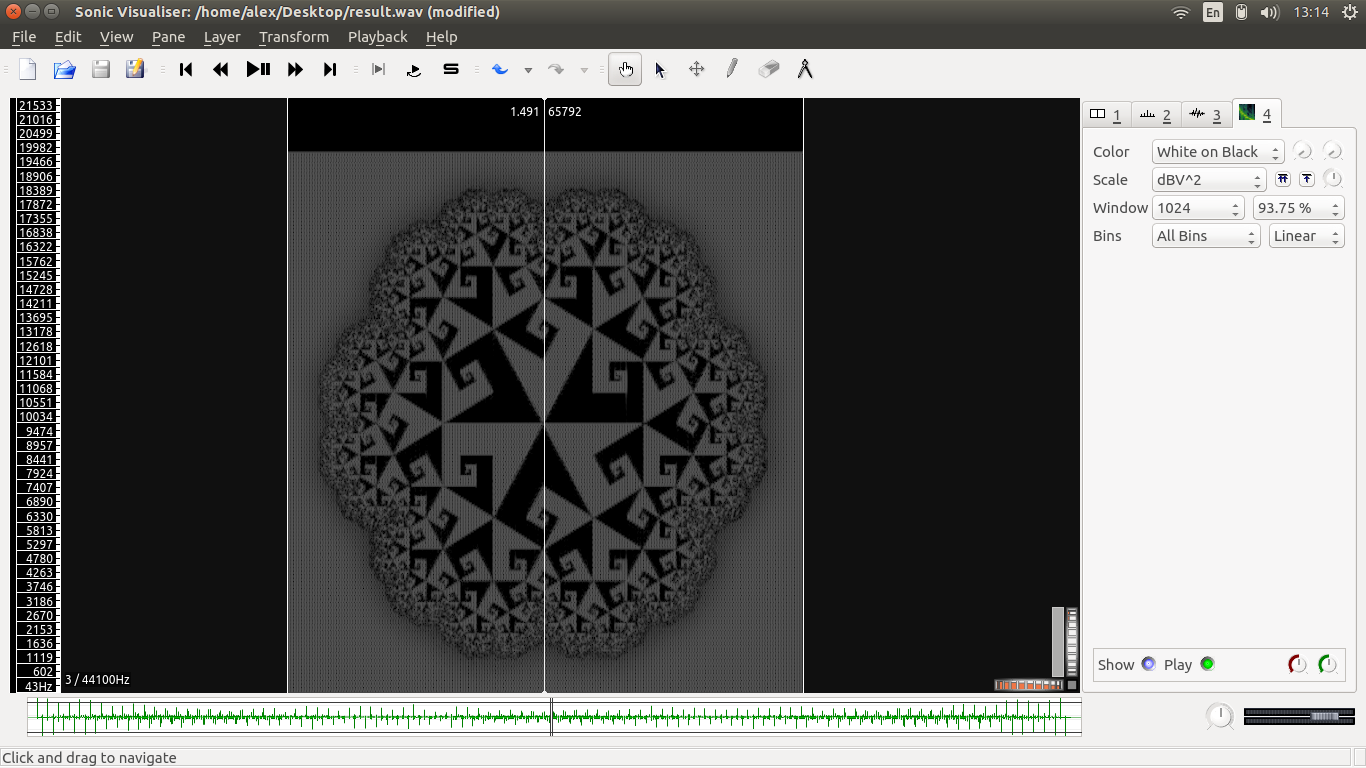Toggle normalize columns button beside Scale
1366x768 pixels.
[x=1283, y=179]
